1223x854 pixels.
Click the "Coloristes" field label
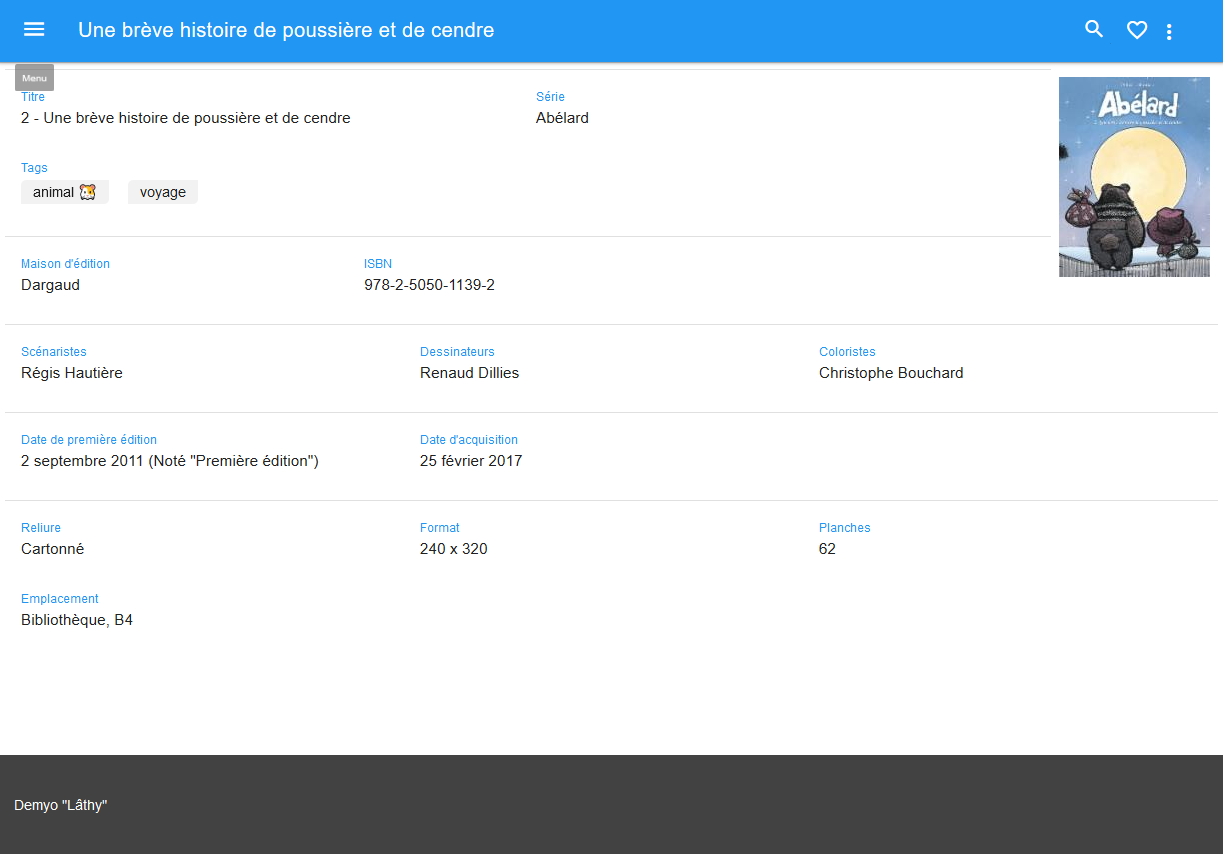(847, 352)
